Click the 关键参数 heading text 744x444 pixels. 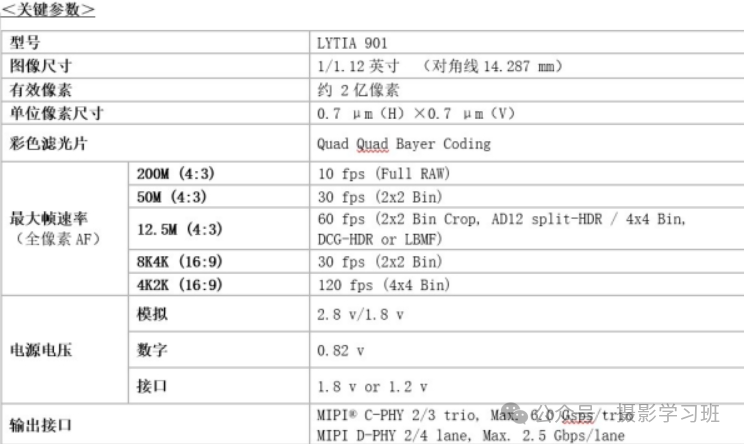(48, 9)
